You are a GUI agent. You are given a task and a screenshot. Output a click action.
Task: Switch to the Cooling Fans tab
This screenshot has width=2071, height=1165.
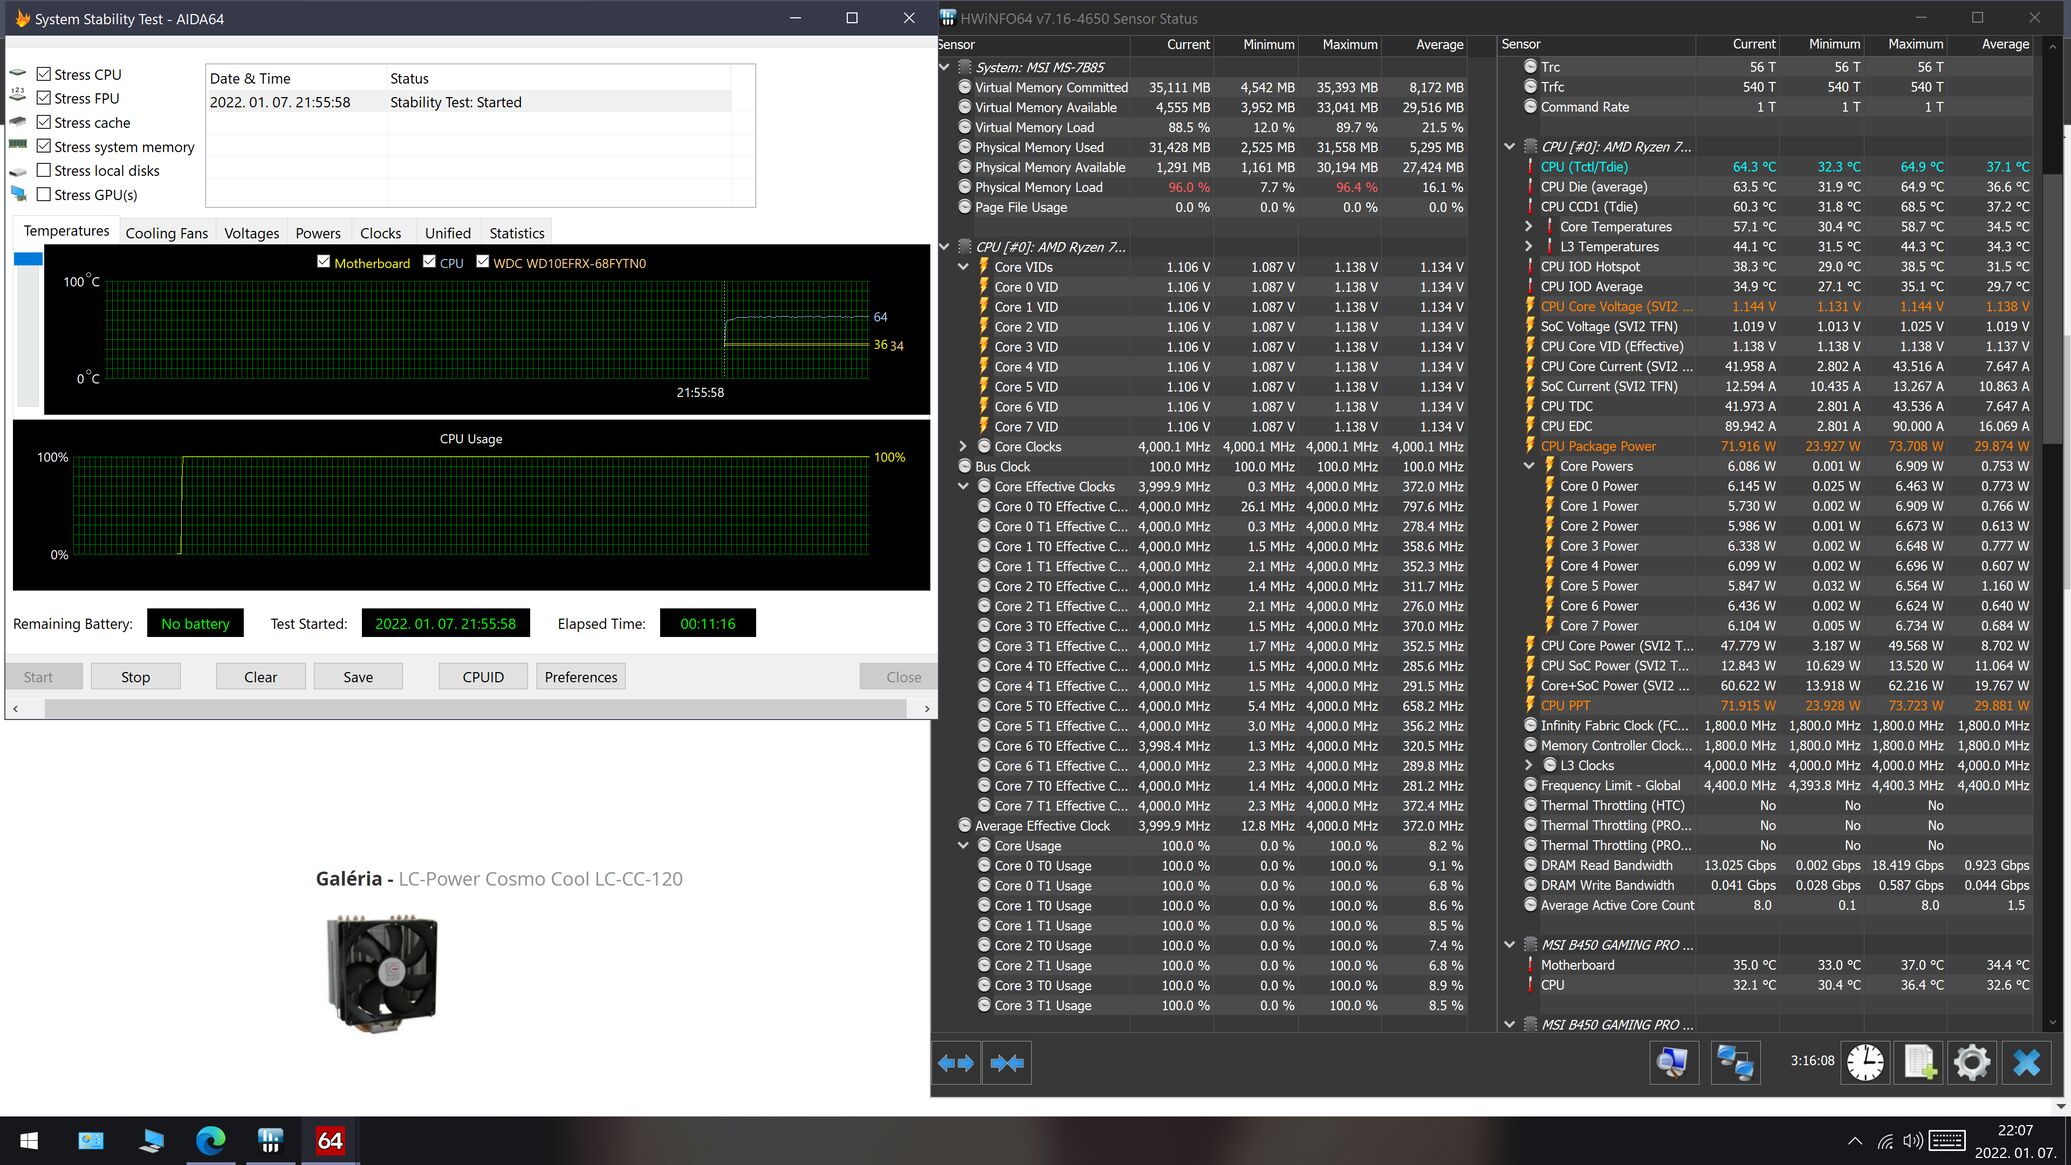pos(166,233)
